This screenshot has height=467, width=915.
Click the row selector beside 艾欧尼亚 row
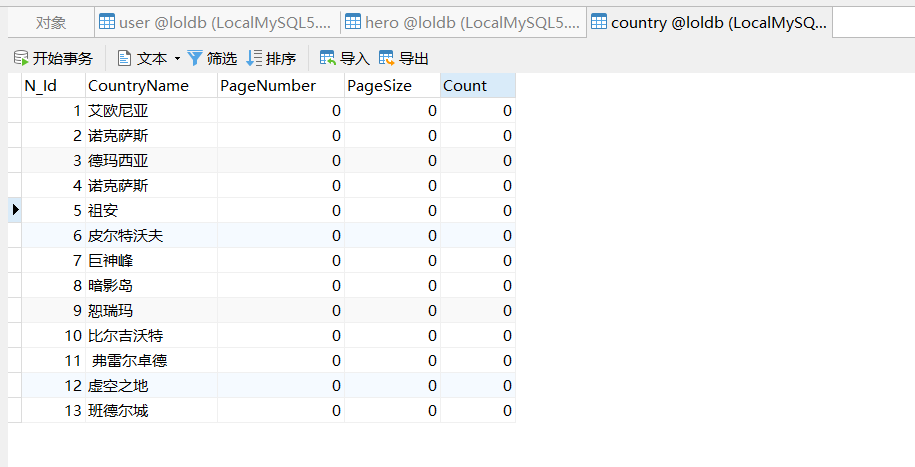click(15, 110)
